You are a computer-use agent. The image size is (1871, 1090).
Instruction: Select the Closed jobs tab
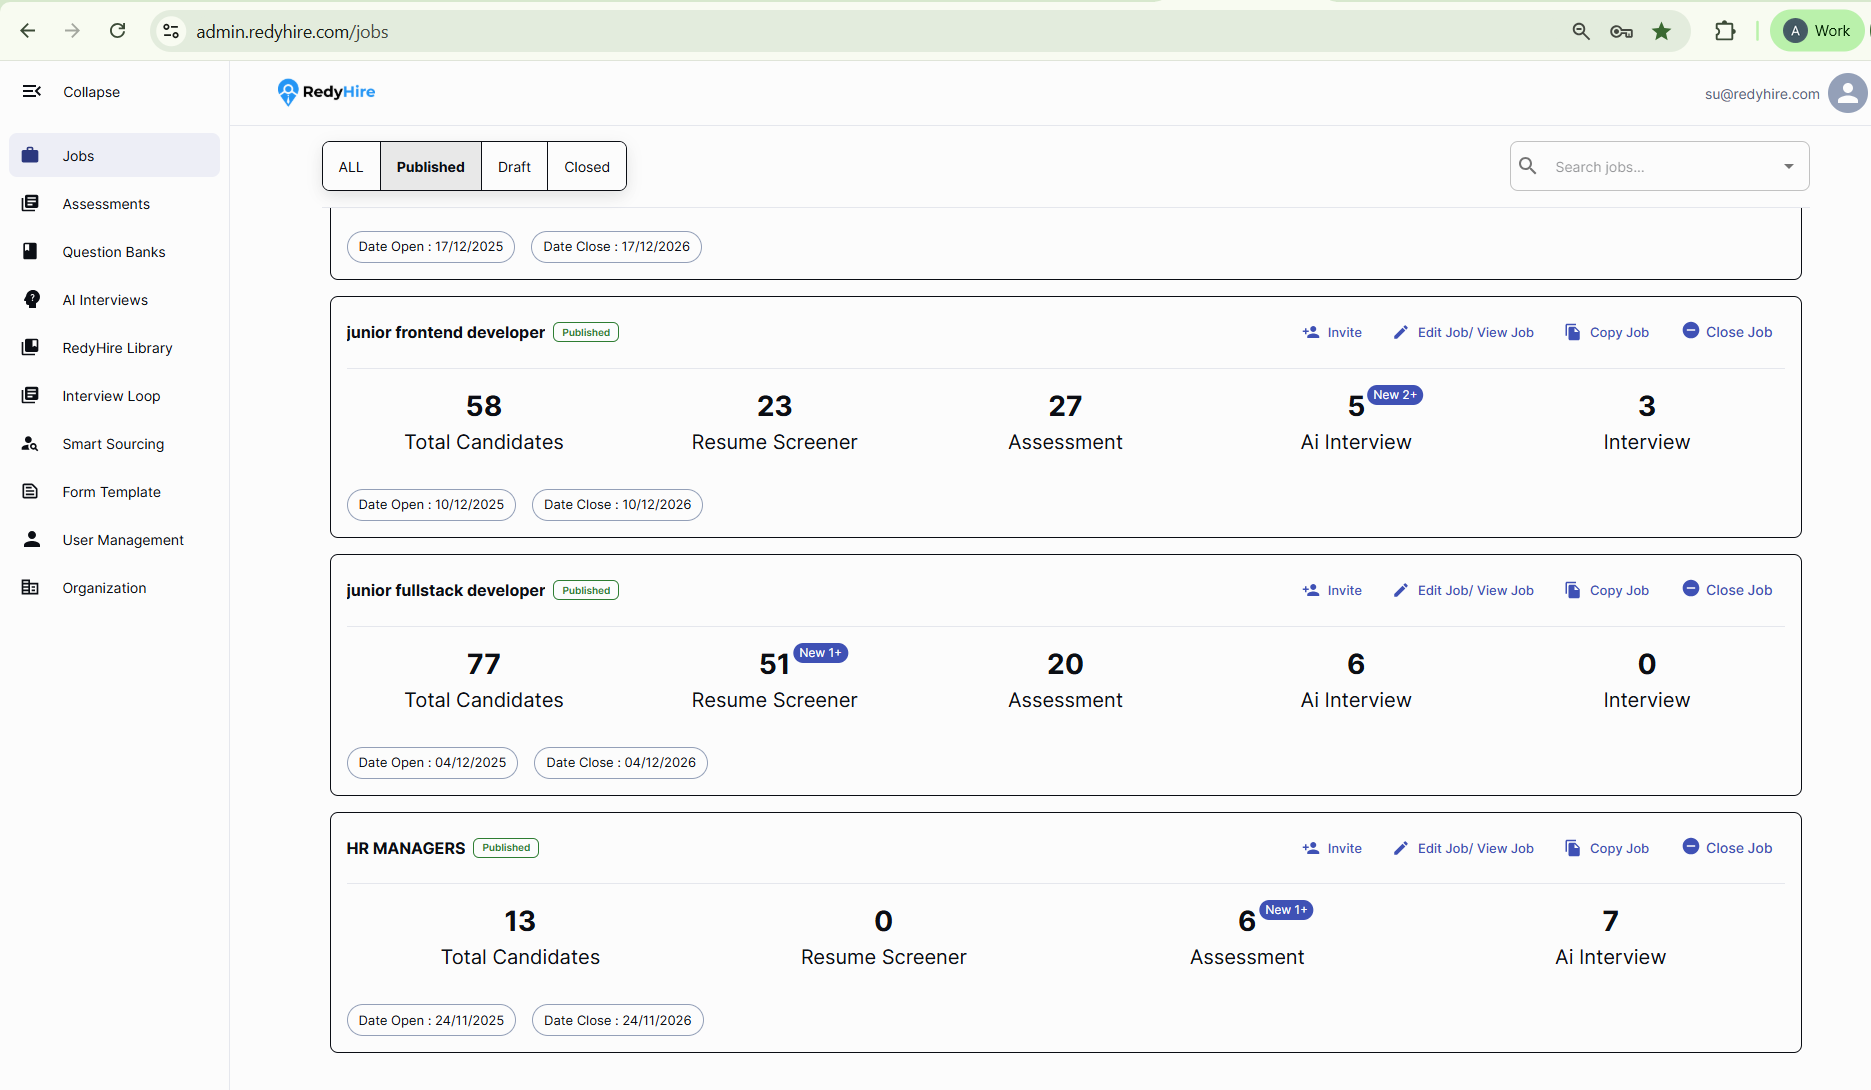[586, 167]
